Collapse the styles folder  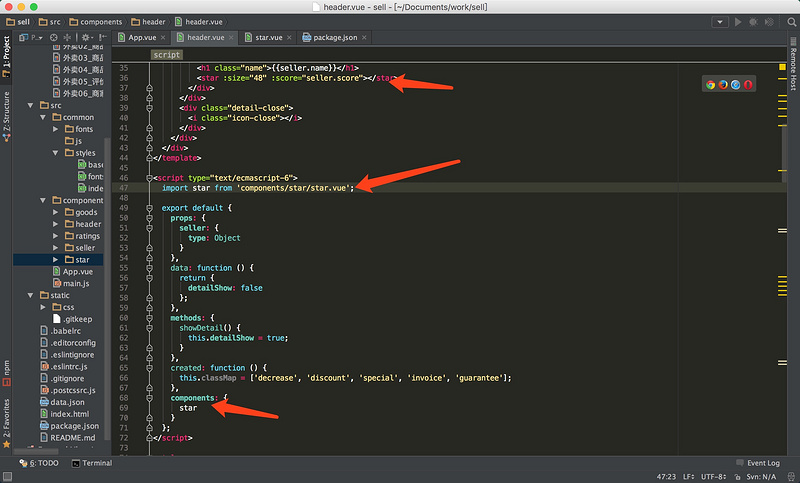[x=55, y=152]
